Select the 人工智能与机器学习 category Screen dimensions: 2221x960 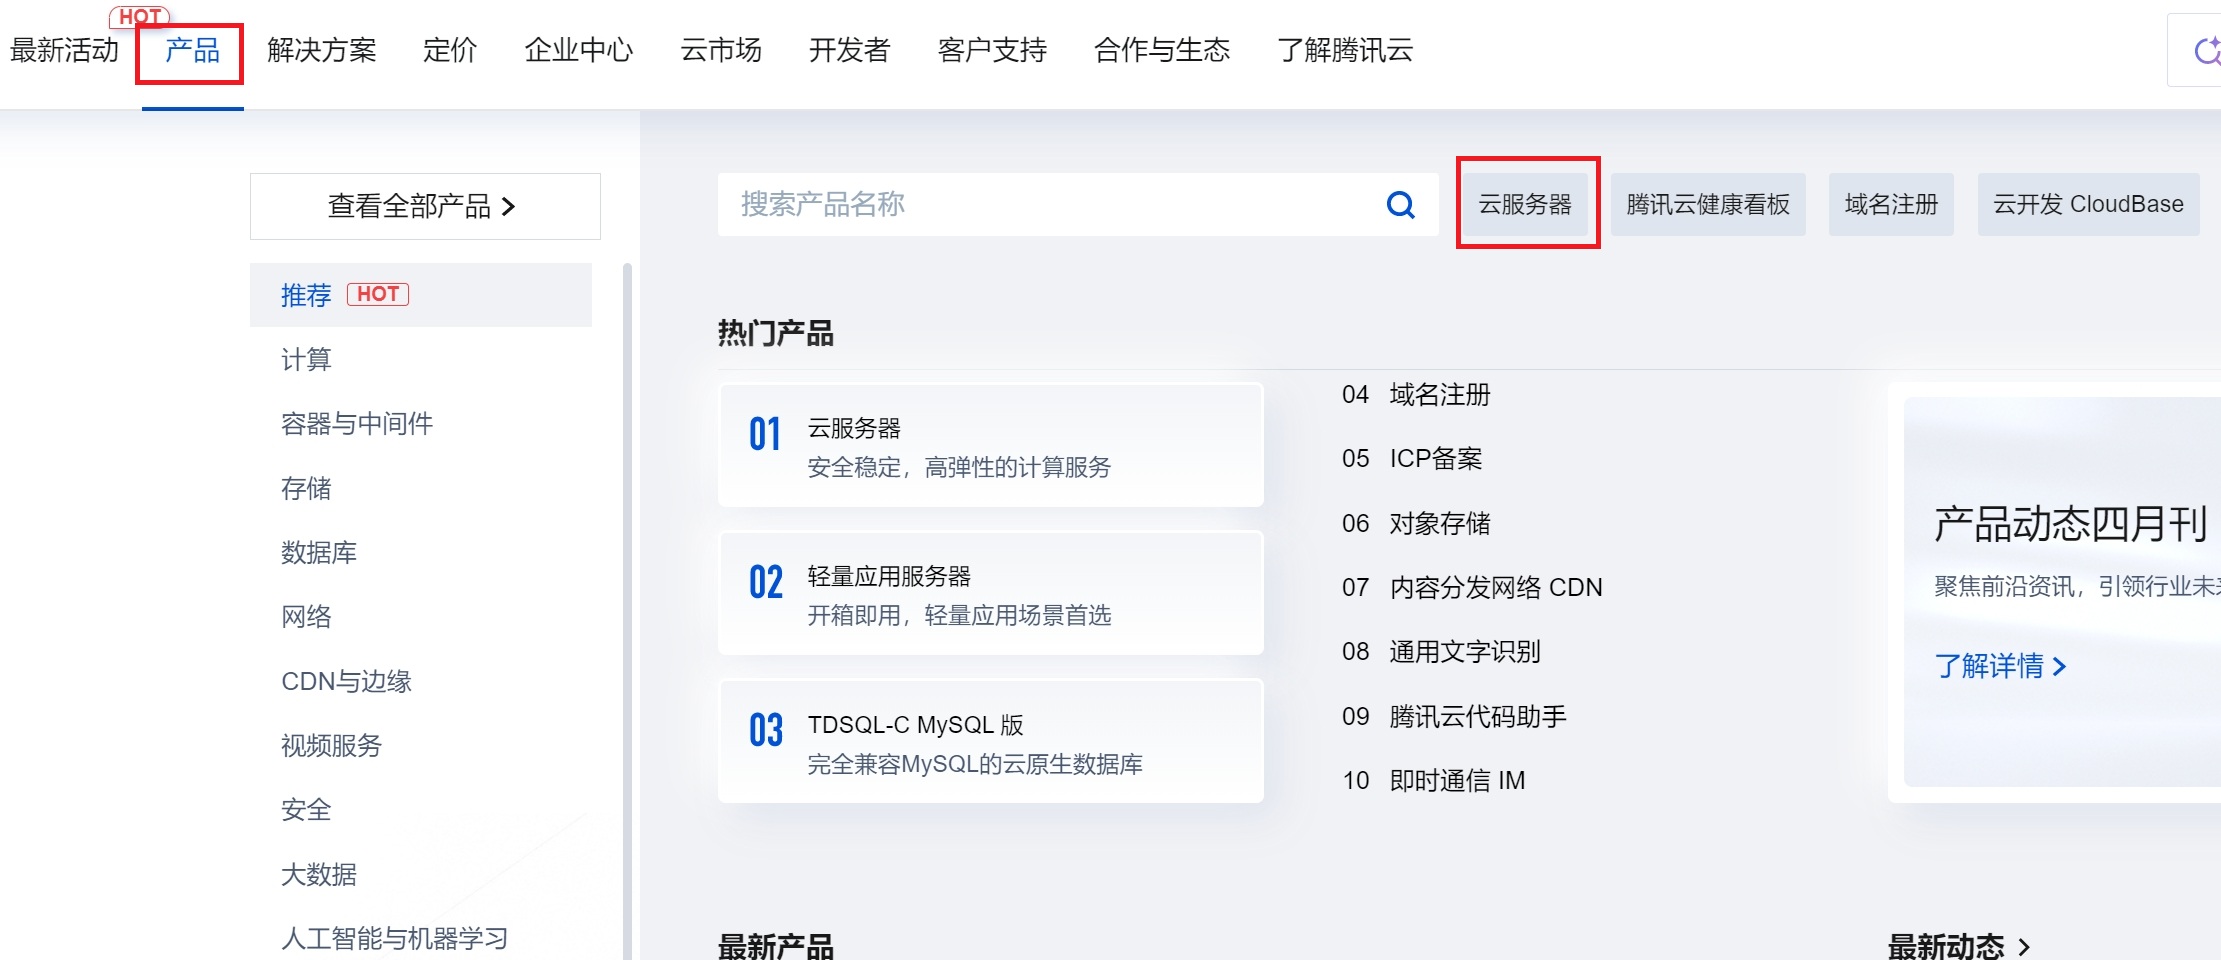(x=395, y=938)
